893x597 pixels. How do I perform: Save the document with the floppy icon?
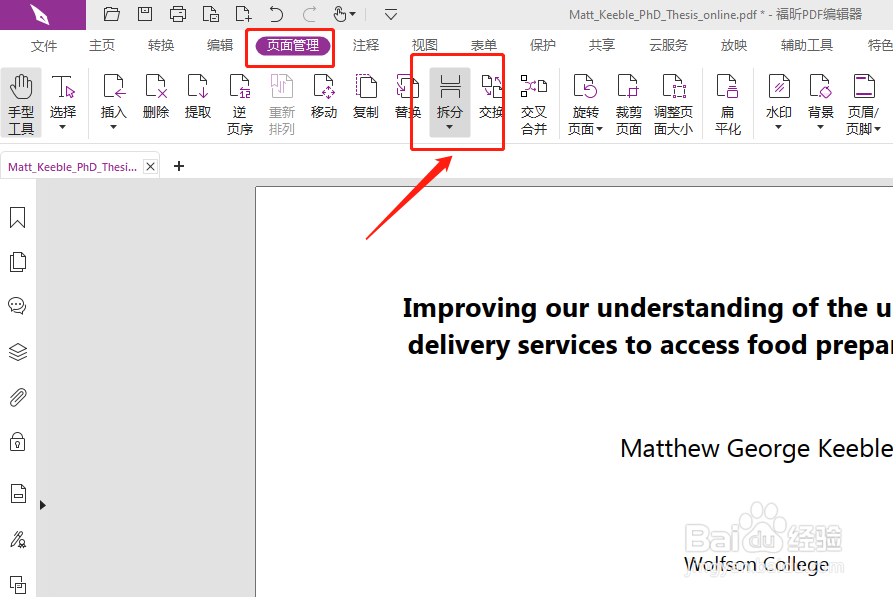click(145, 14)
